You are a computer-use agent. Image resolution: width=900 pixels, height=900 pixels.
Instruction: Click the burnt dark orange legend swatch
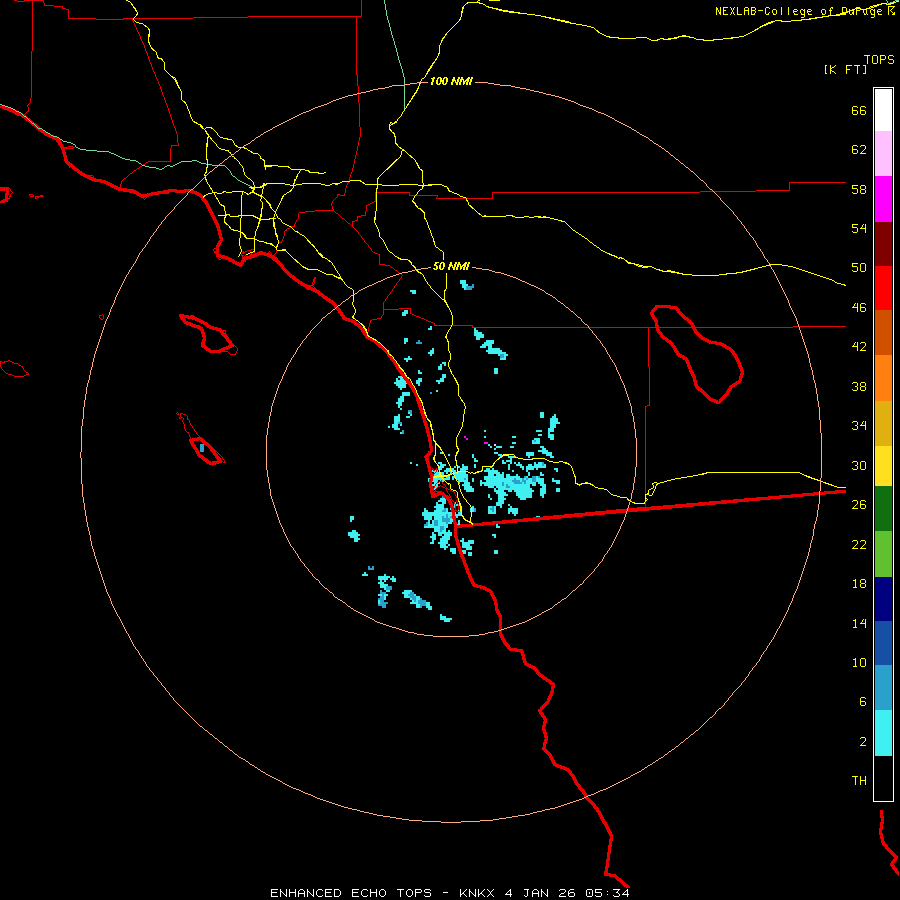coord(883,333)
